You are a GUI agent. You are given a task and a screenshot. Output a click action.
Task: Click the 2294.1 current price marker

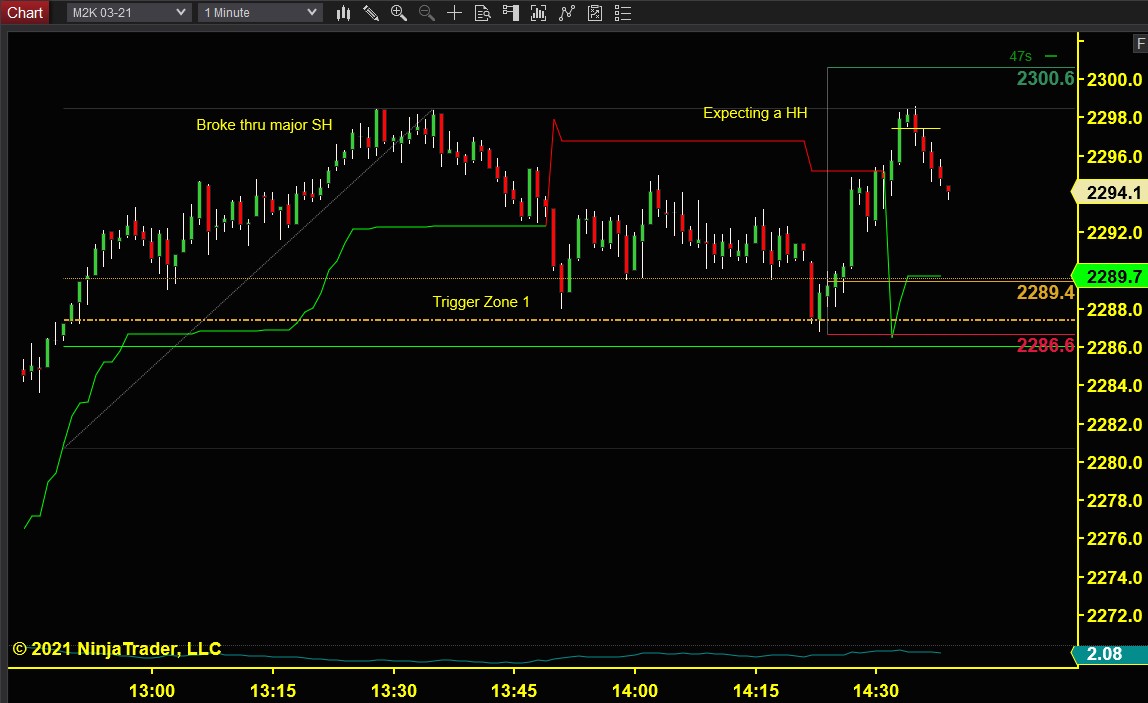(1111, 193)
